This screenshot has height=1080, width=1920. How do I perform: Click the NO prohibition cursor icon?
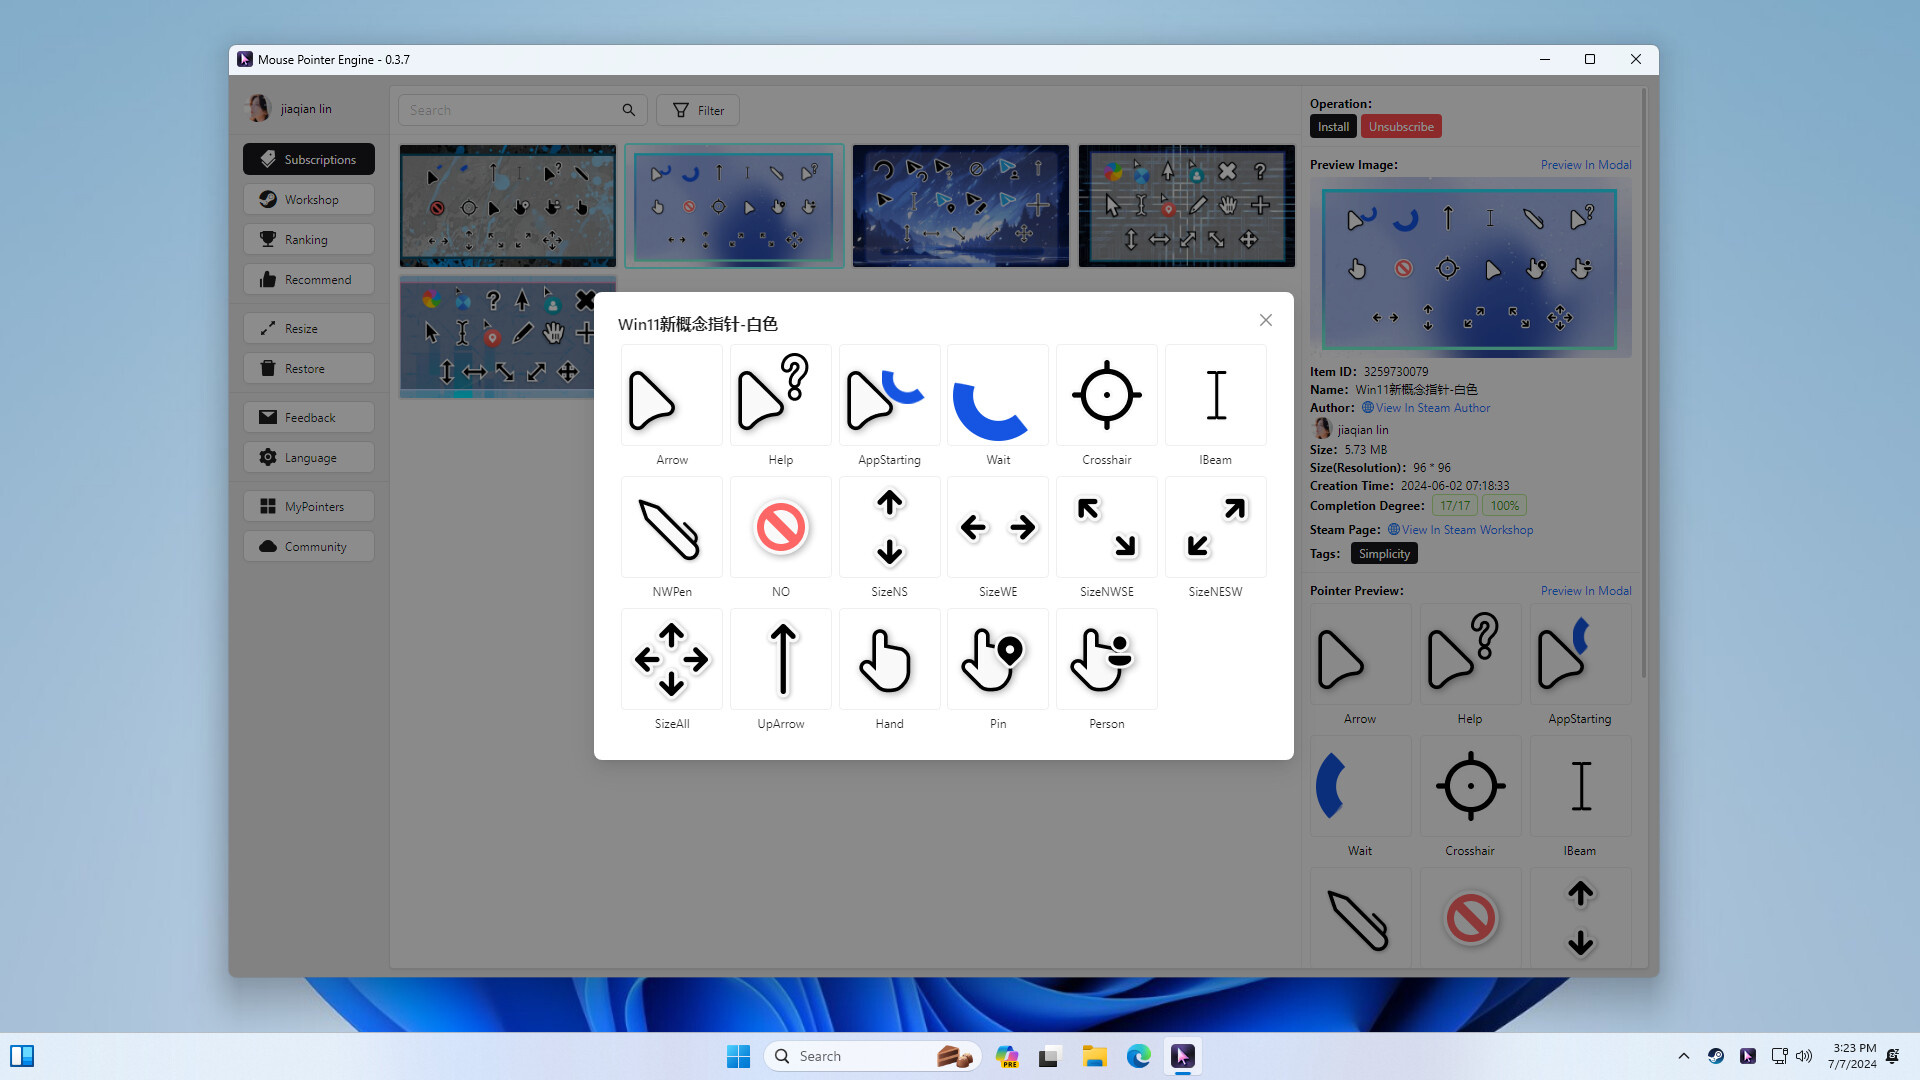(x=780, y=527)
